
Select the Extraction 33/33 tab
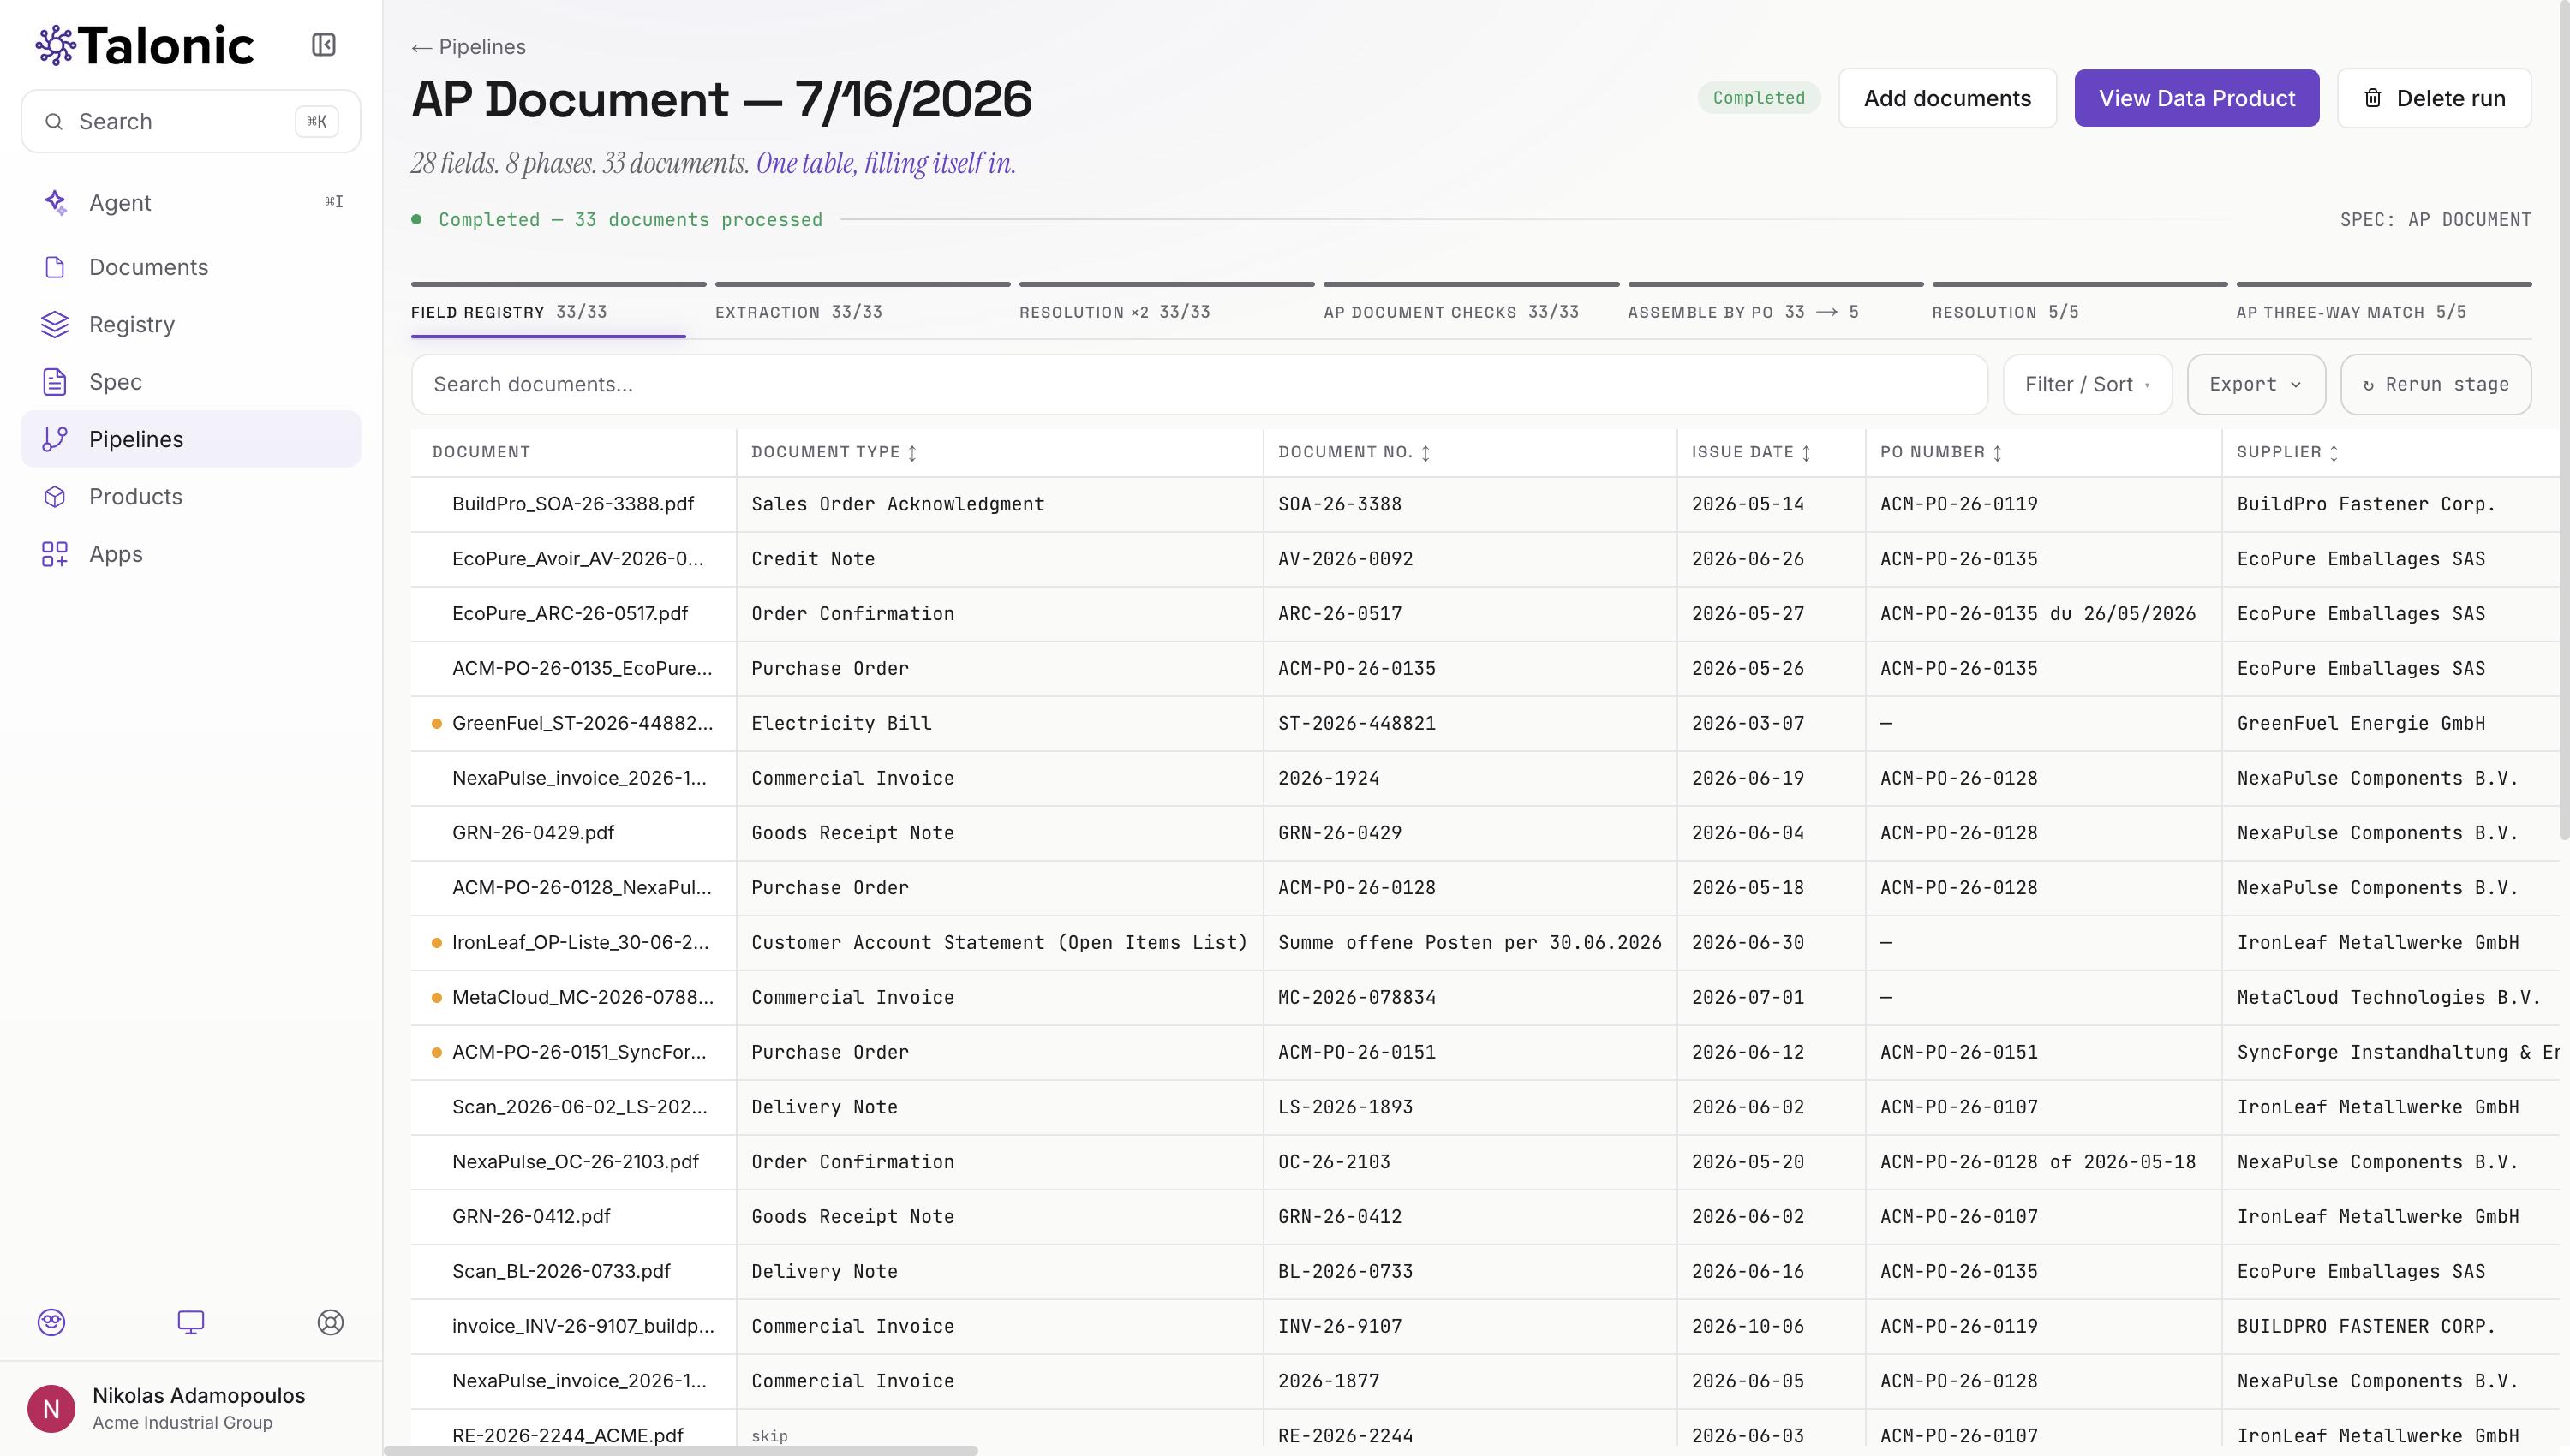pyautogui.click(x=862, y=311)
